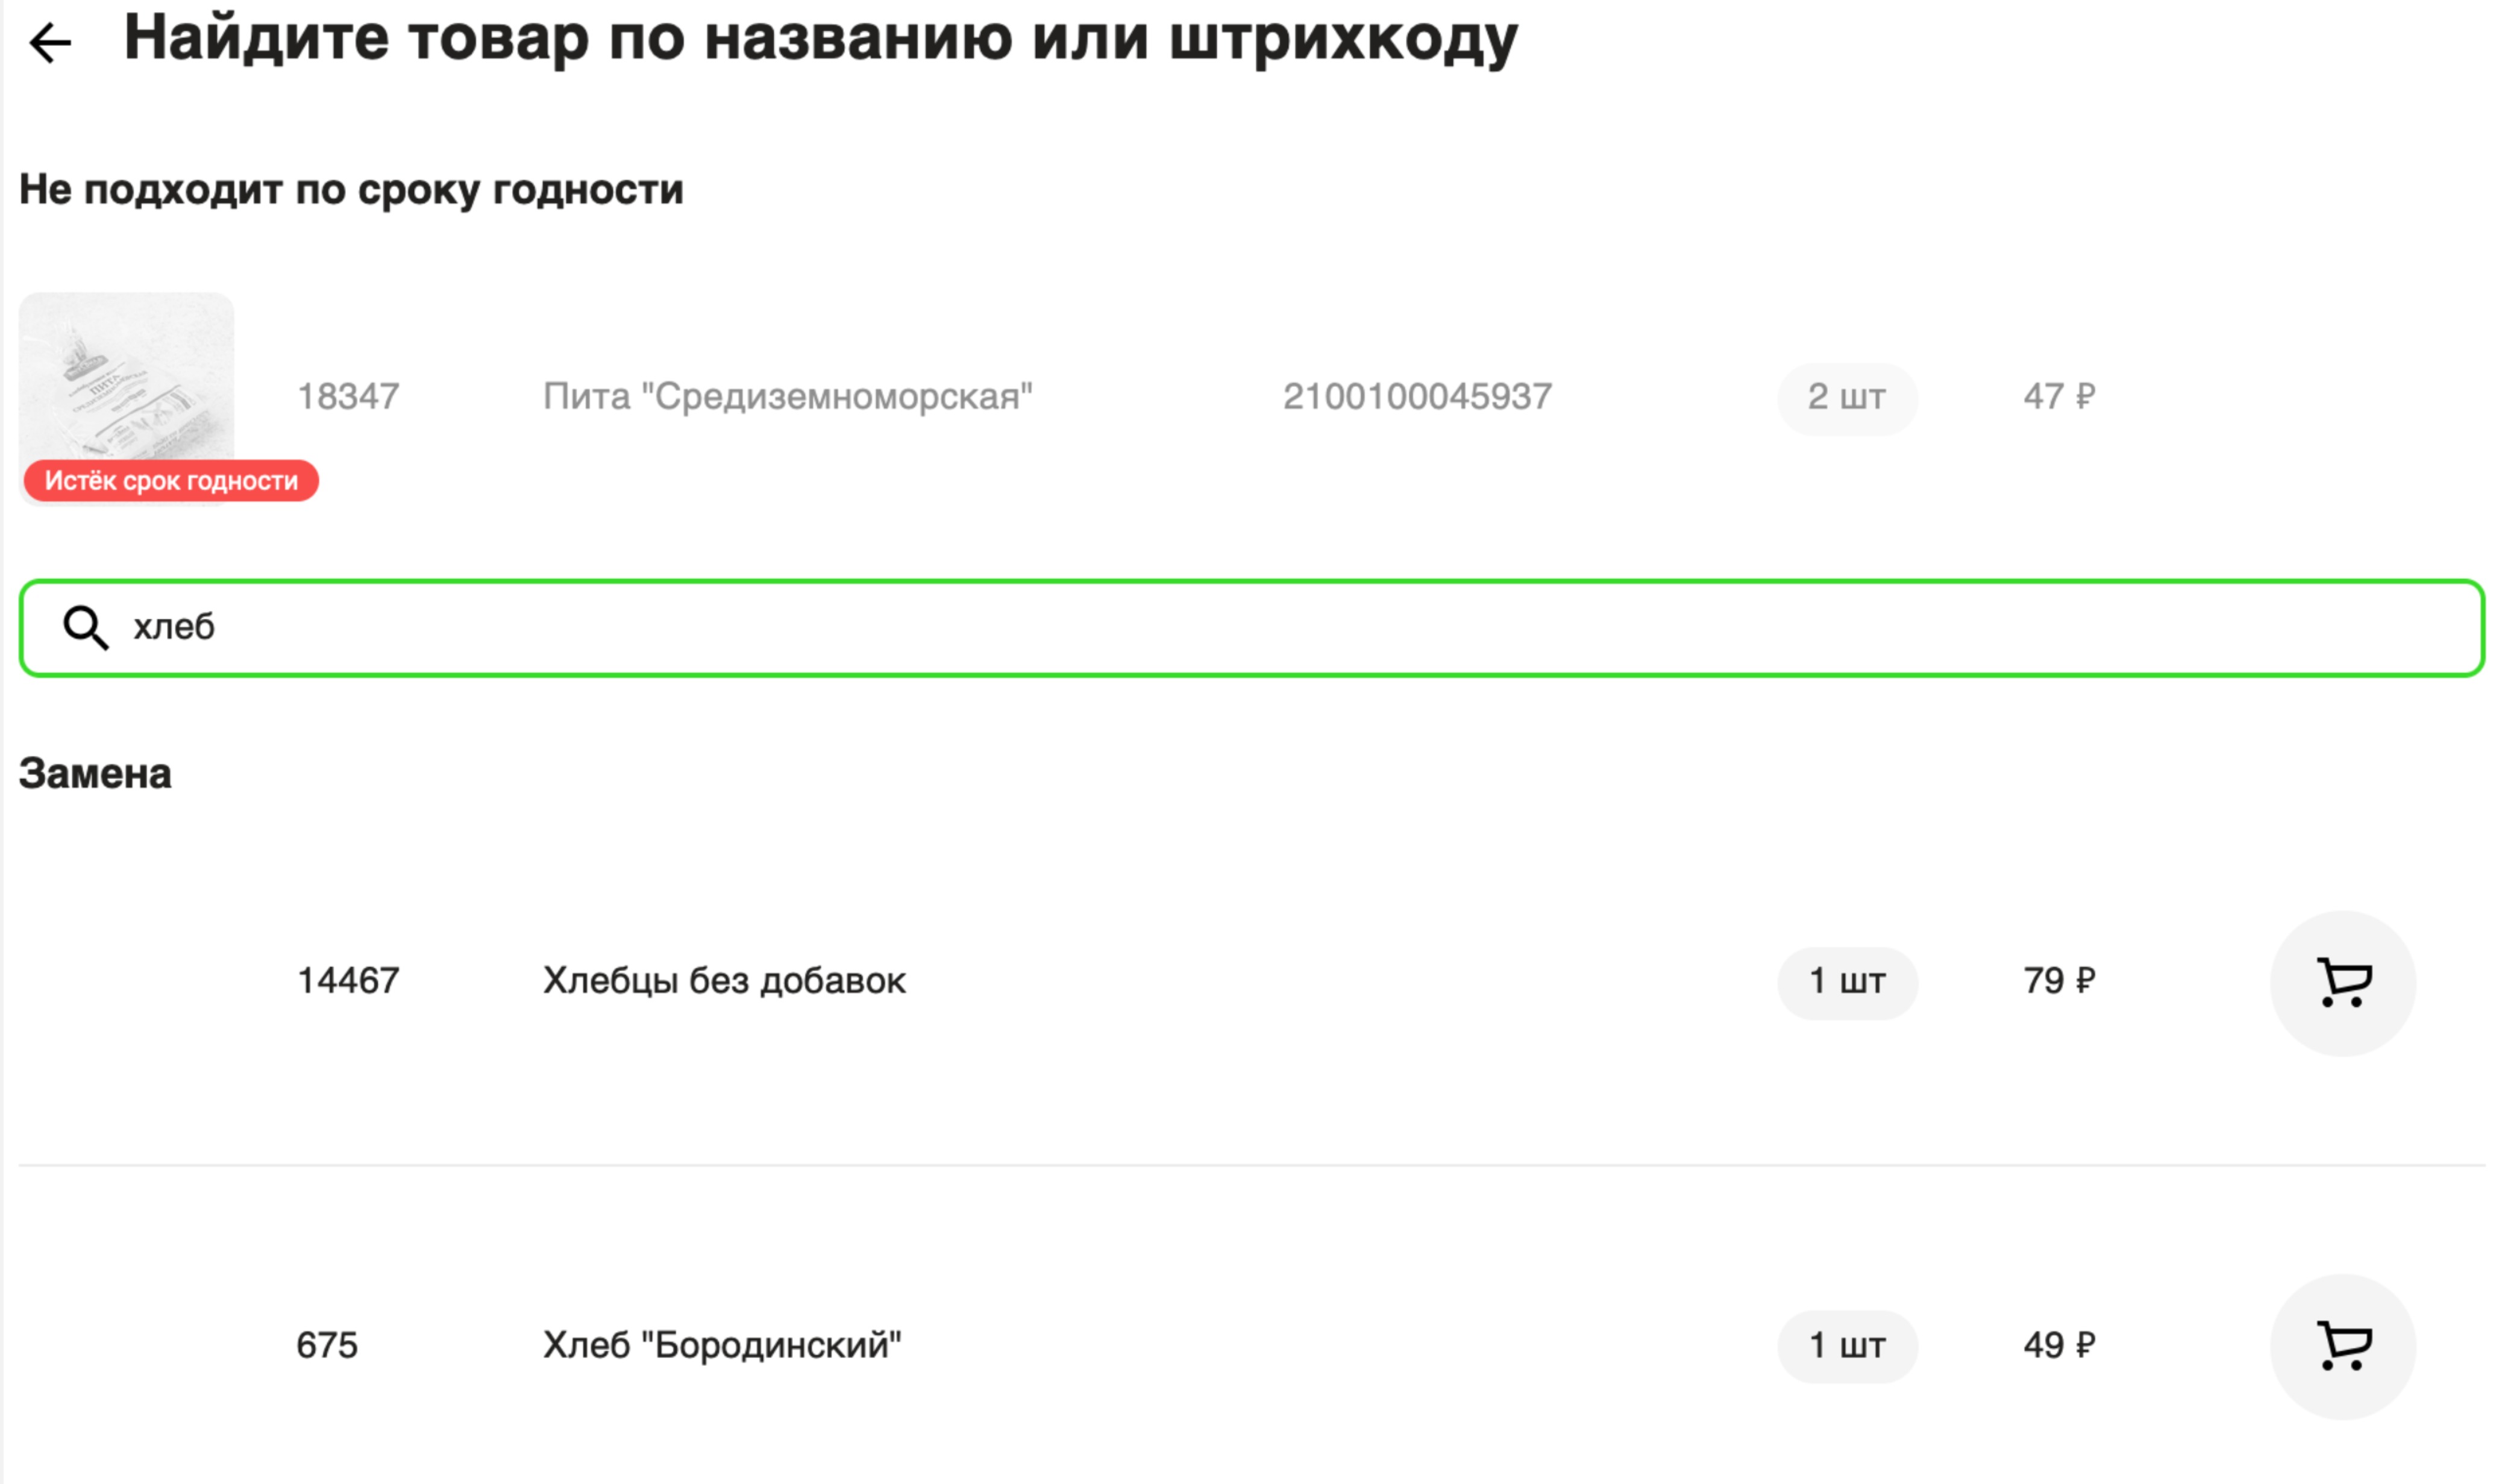Viewport: 2505px width, 1484px height.
Task: Click the red "Истёк срок годности" badge
Action: [x=171, y=481]
